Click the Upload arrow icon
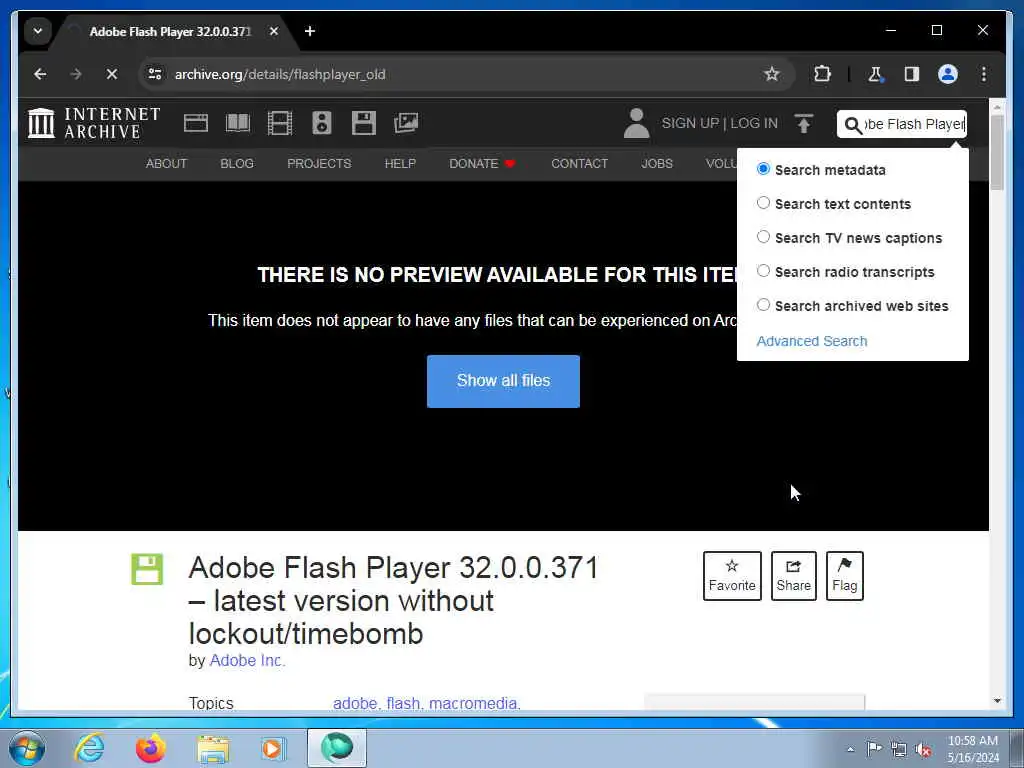This screenshot has height=768, width=1024. point(804,123)
